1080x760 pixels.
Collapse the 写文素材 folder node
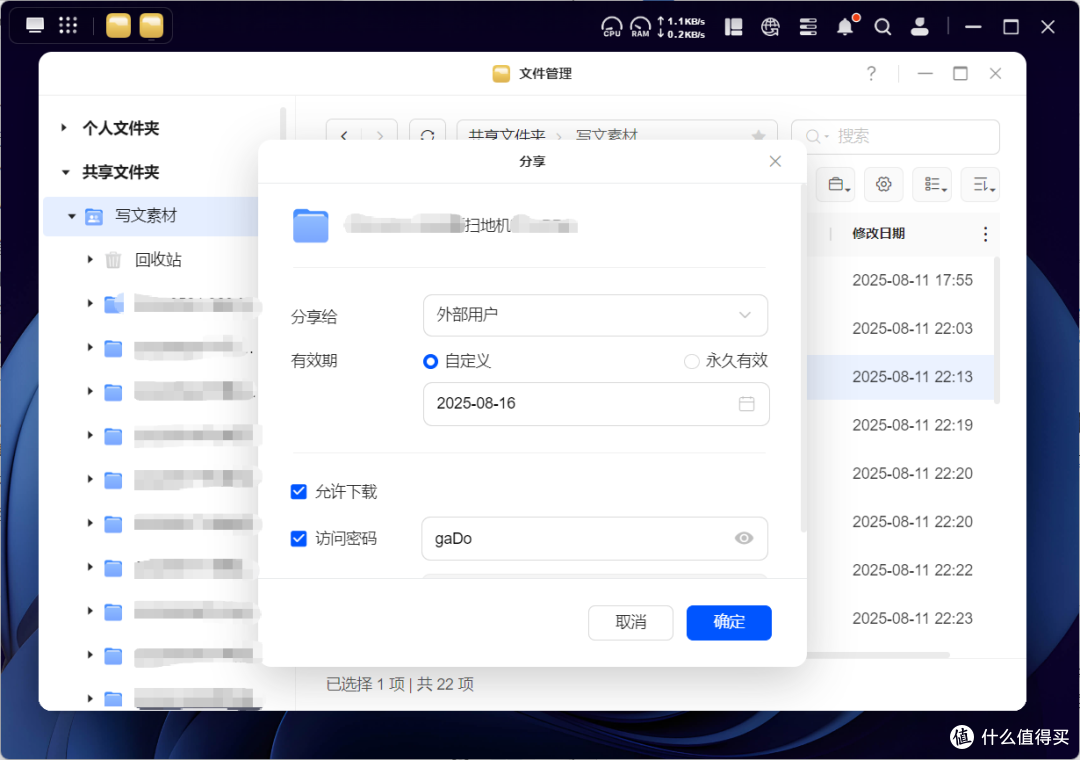point(72,216)
